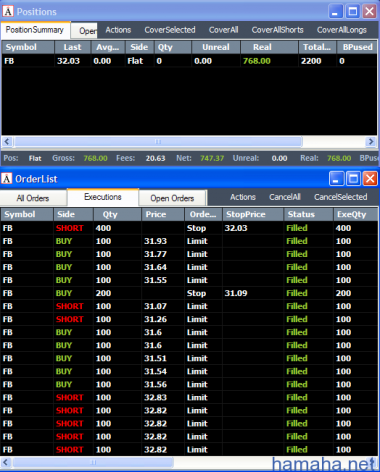Image resolution: width=380 pixels, height=472 pixels.
Task: Open Actions menu in Positions window
Action: pos(118,30)
